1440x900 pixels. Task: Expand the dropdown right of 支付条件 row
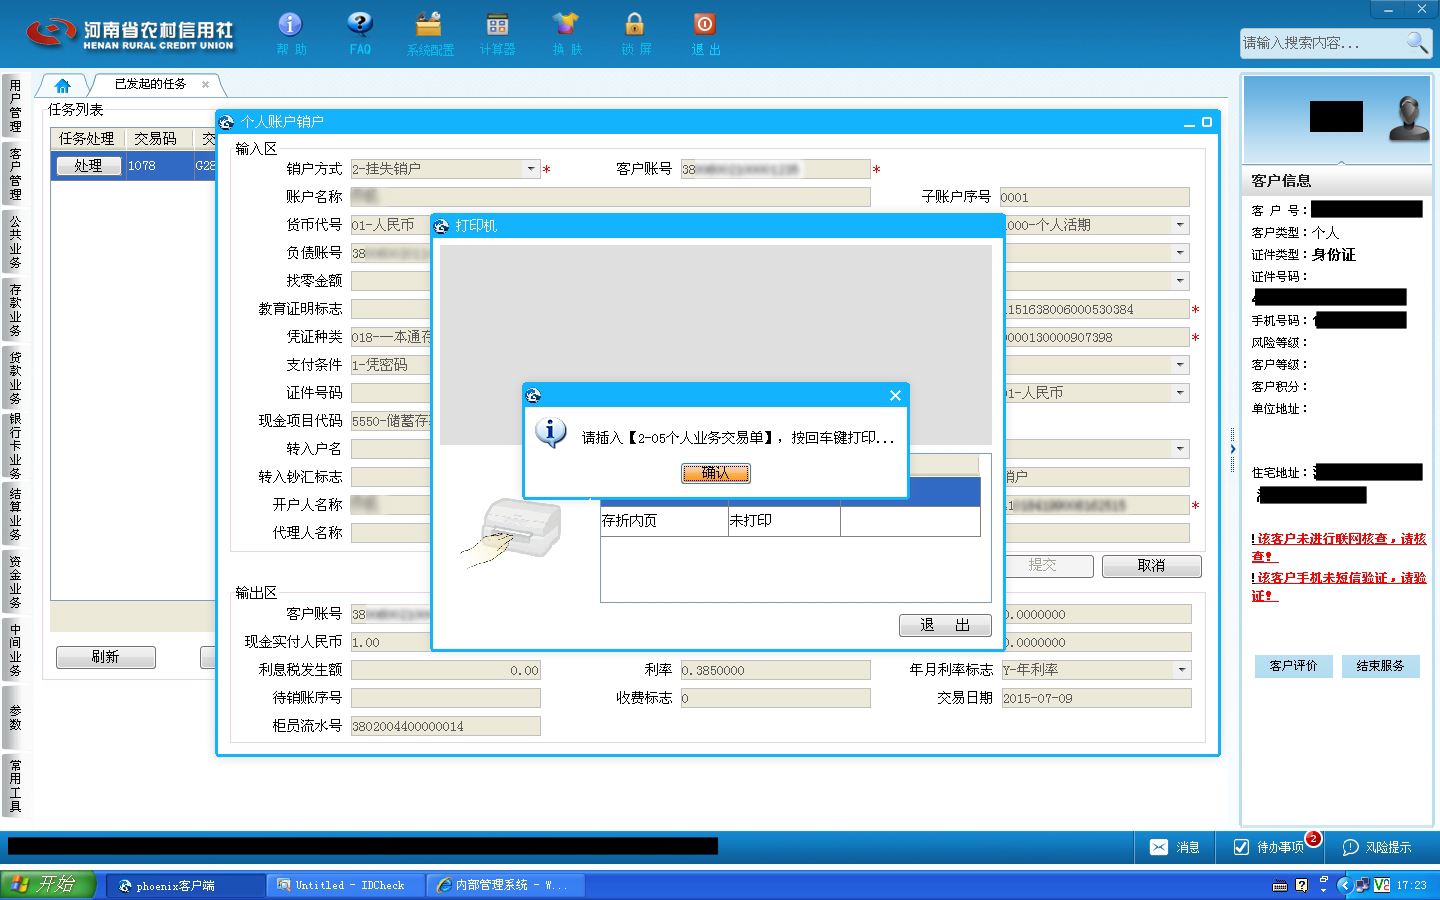tap(1181, 365)
